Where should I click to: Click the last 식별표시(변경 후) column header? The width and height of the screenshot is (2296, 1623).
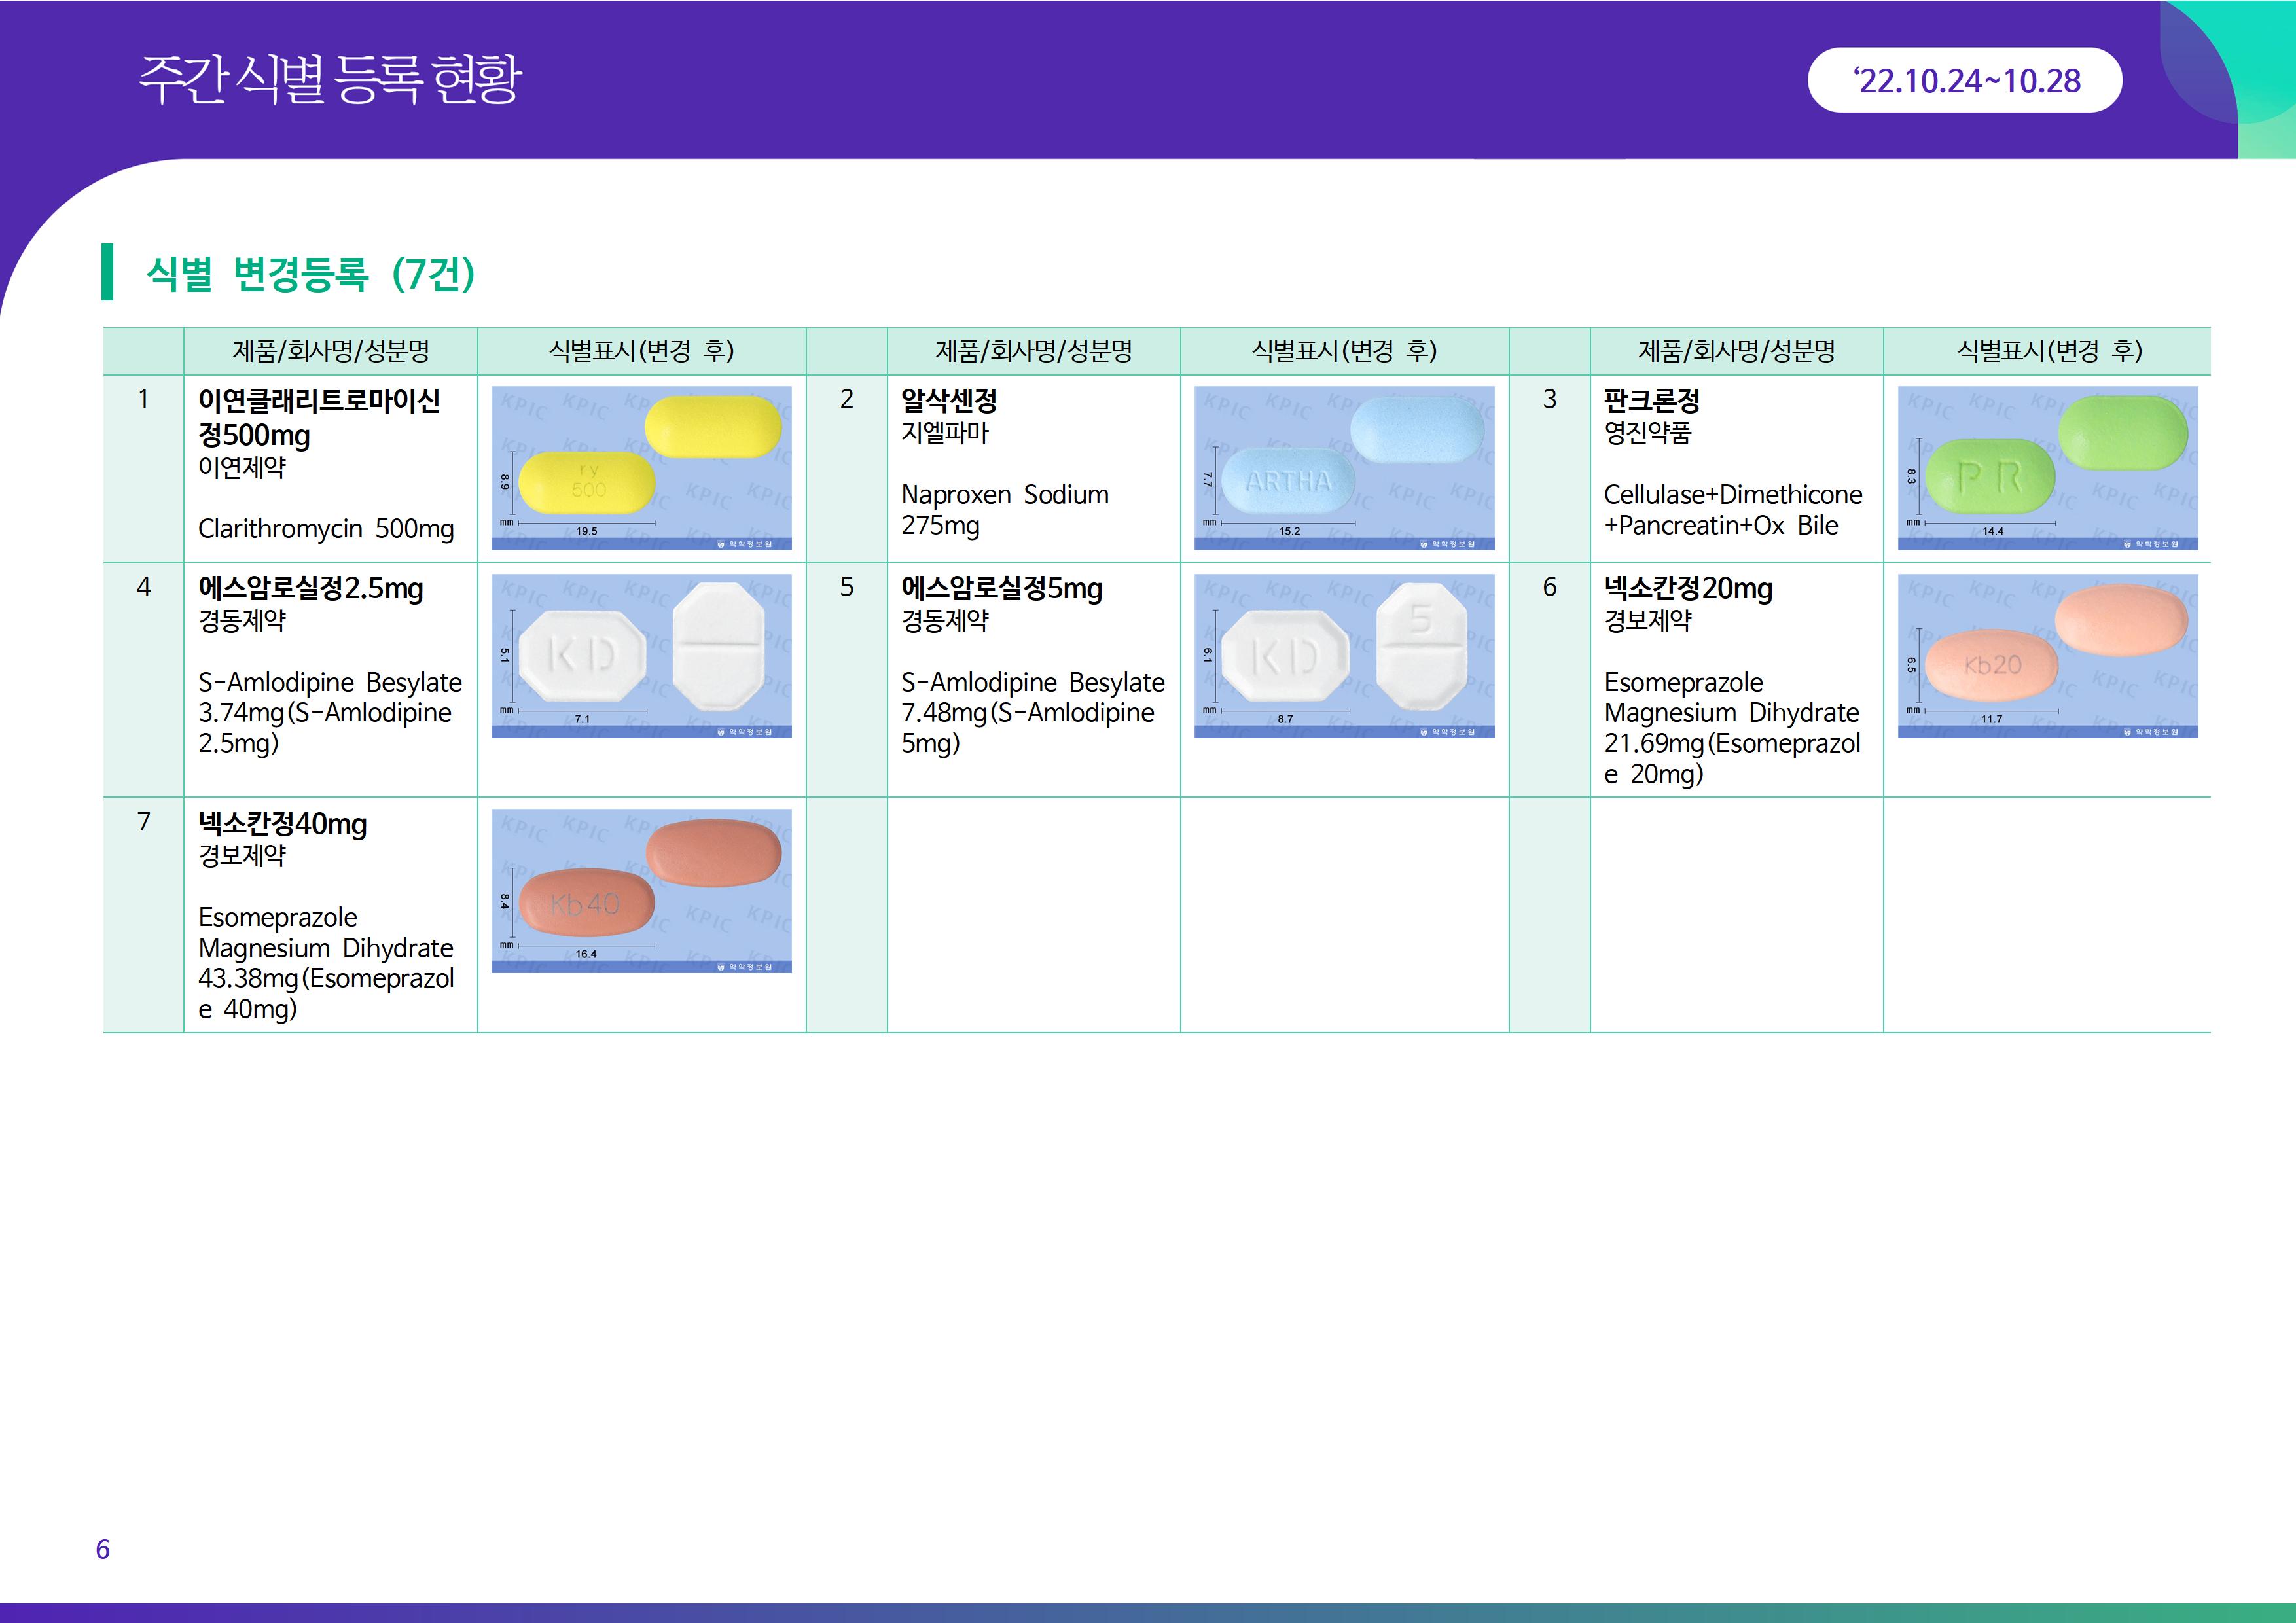coord(2048,351)
